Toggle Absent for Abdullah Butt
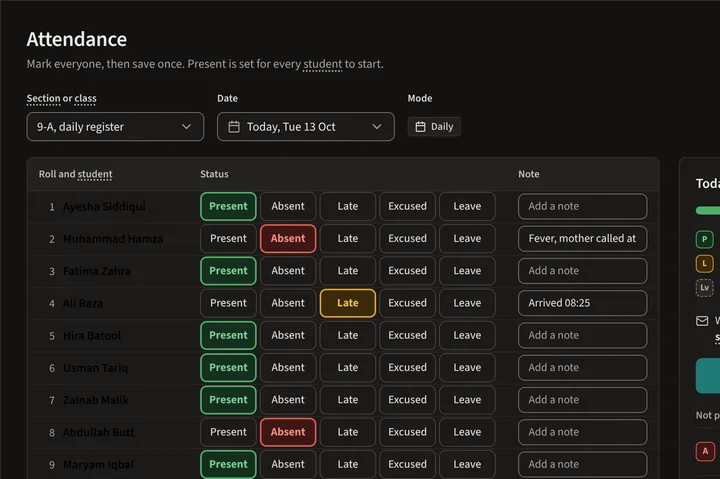 point(288,432)
